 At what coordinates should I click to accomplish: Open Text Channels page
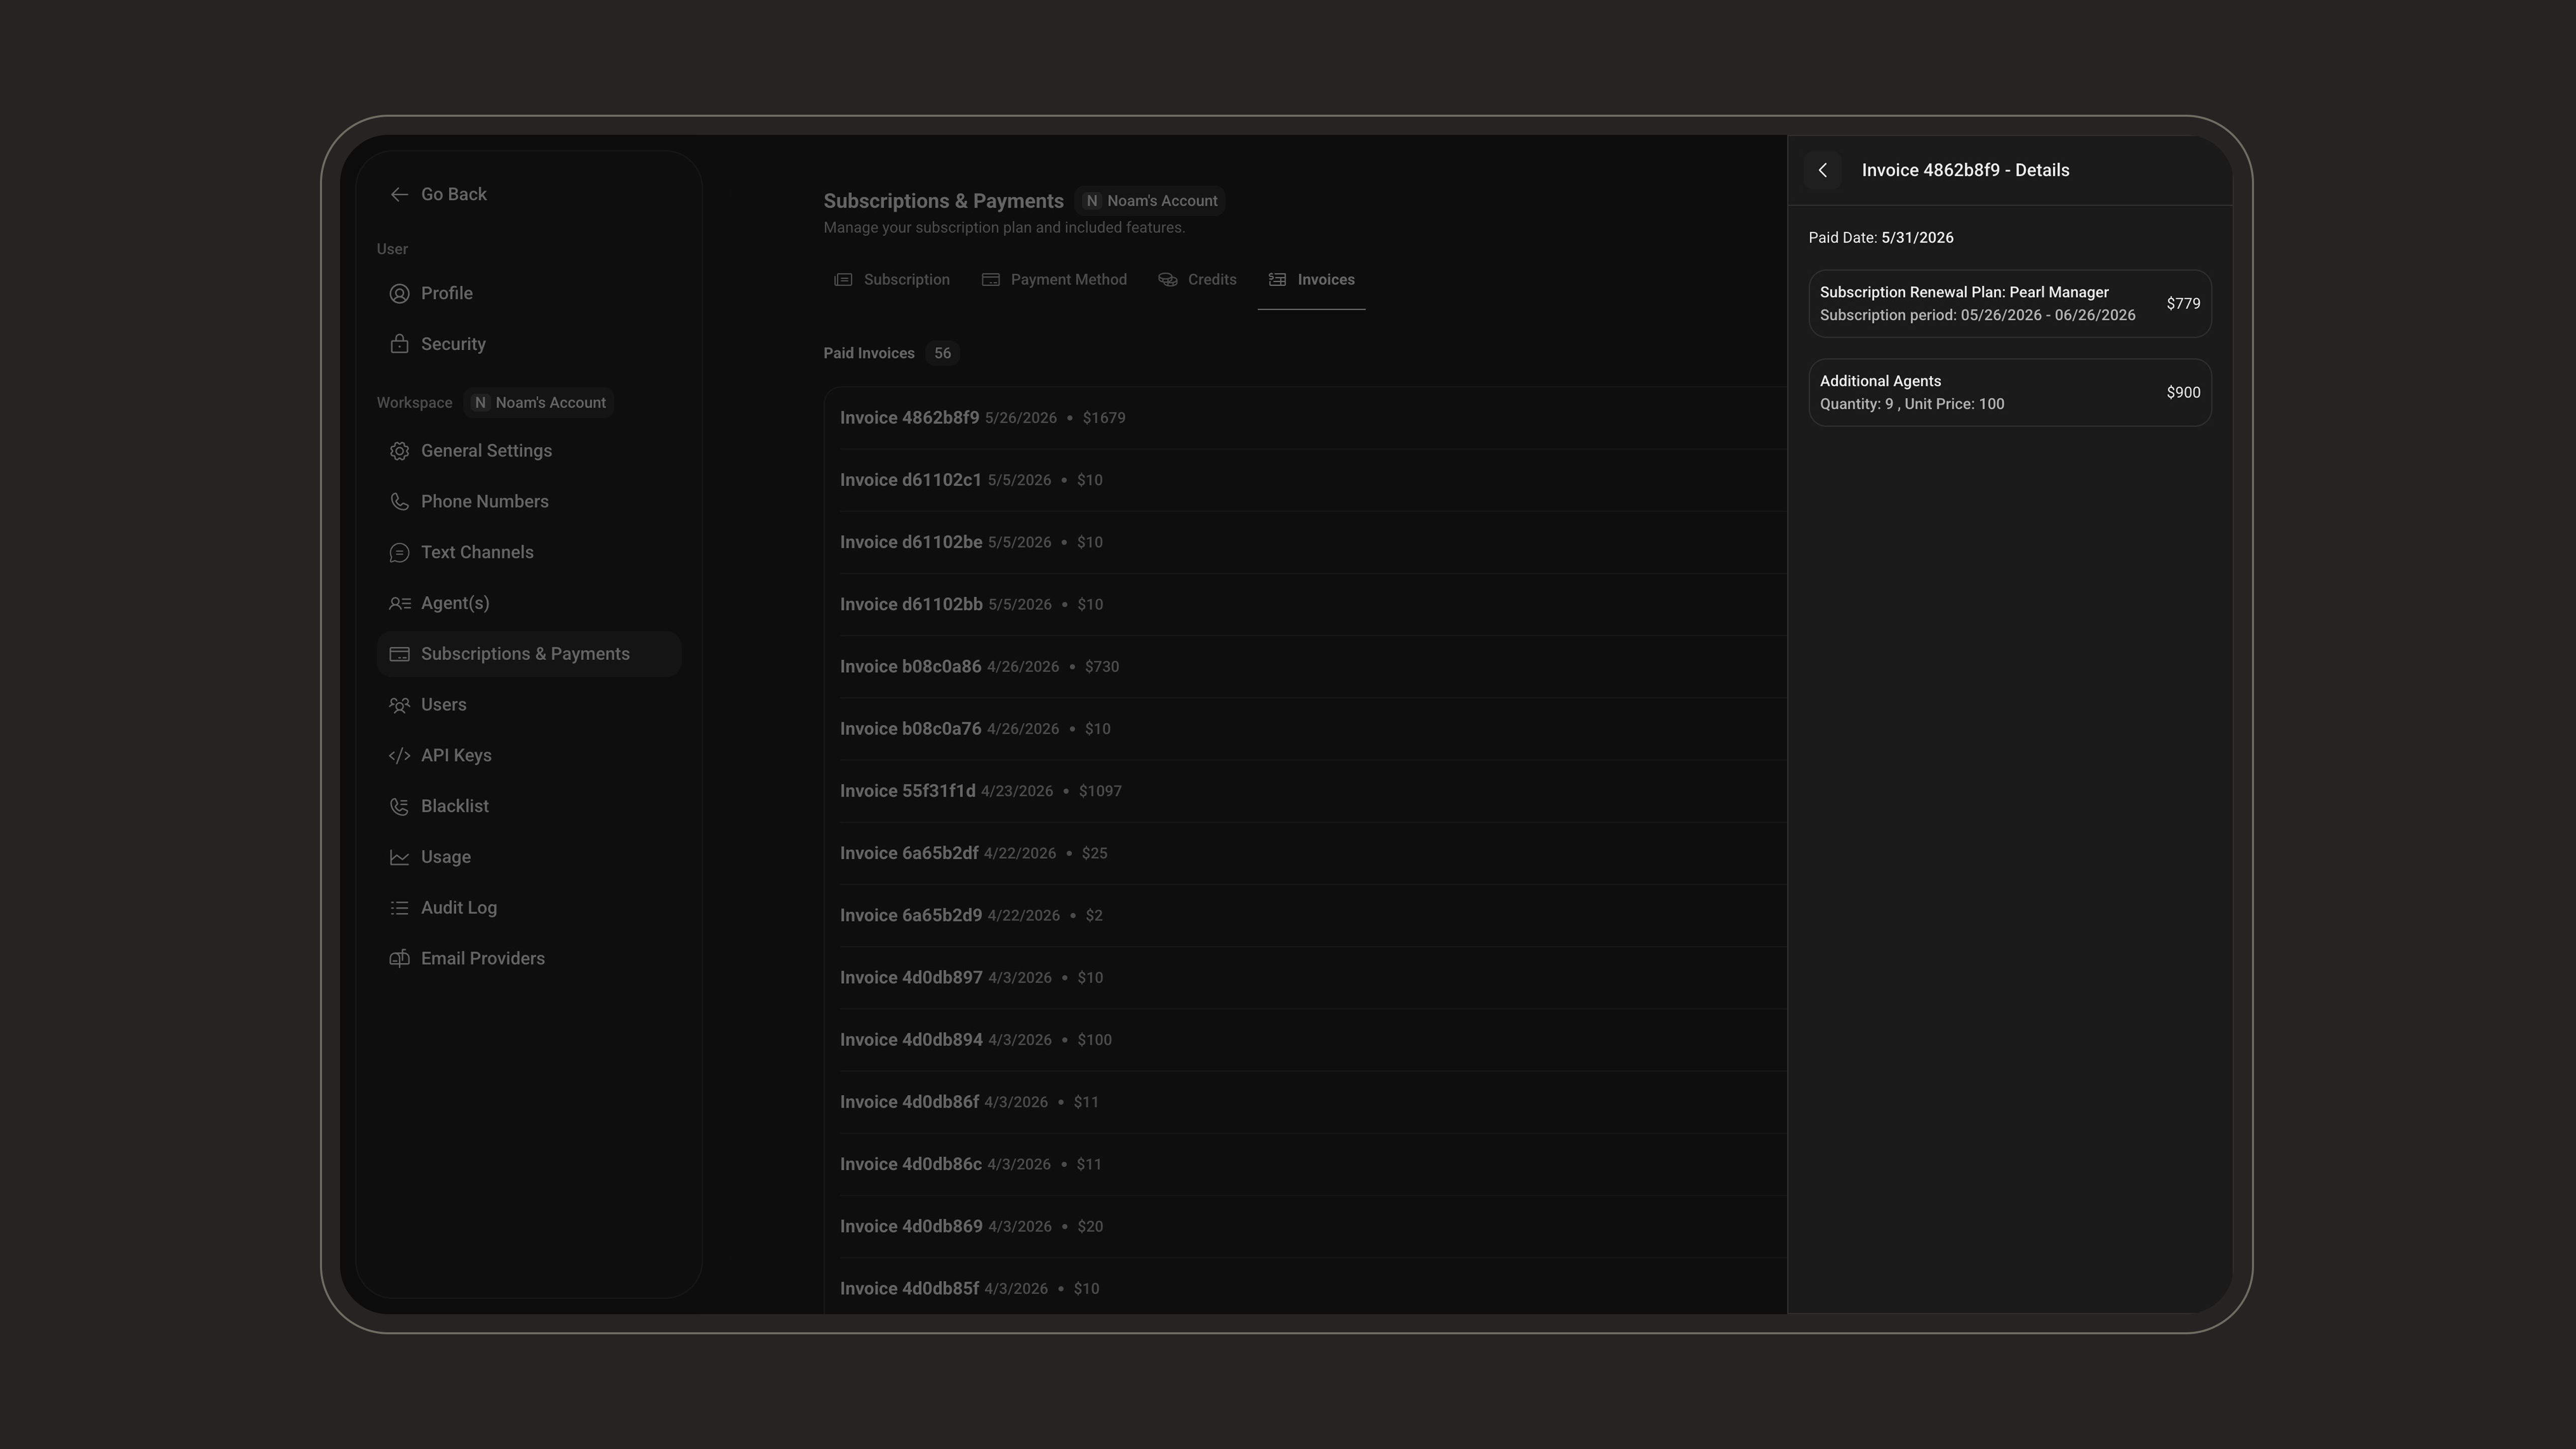click(529, 553)
